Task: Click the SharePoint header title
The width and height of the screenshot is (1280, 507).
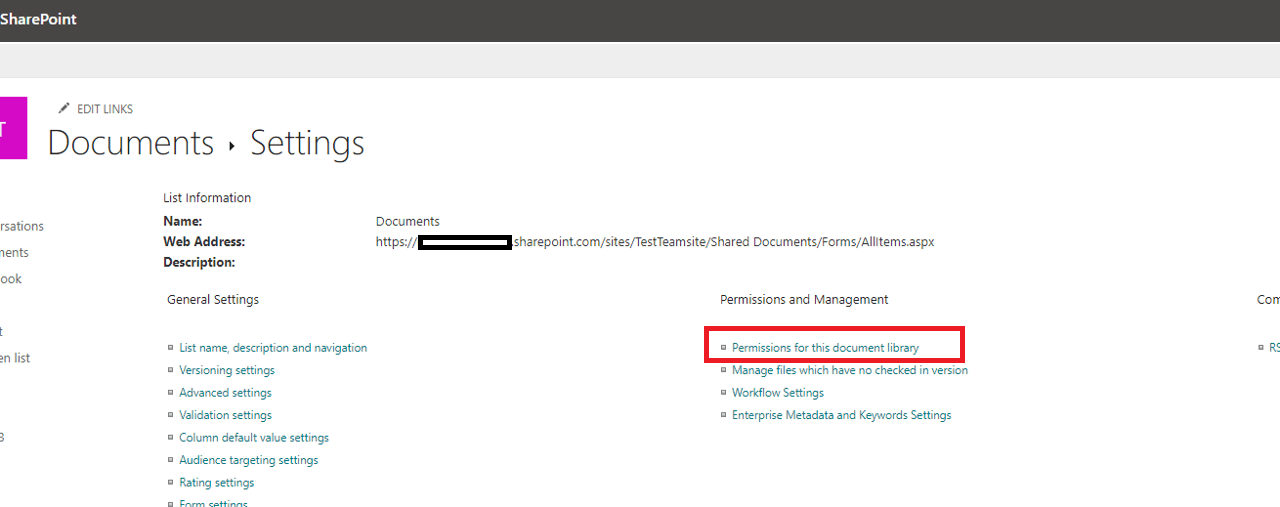Action: point(38,19)
